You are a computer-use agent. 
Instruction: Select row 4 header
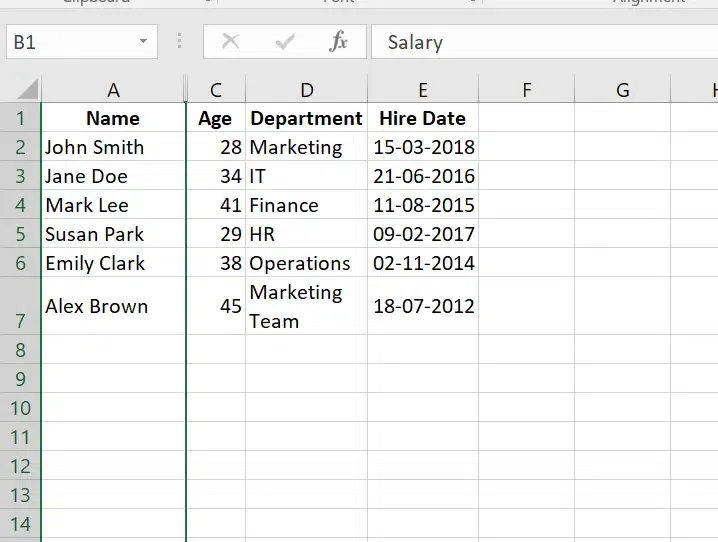[x=20, y=205]
